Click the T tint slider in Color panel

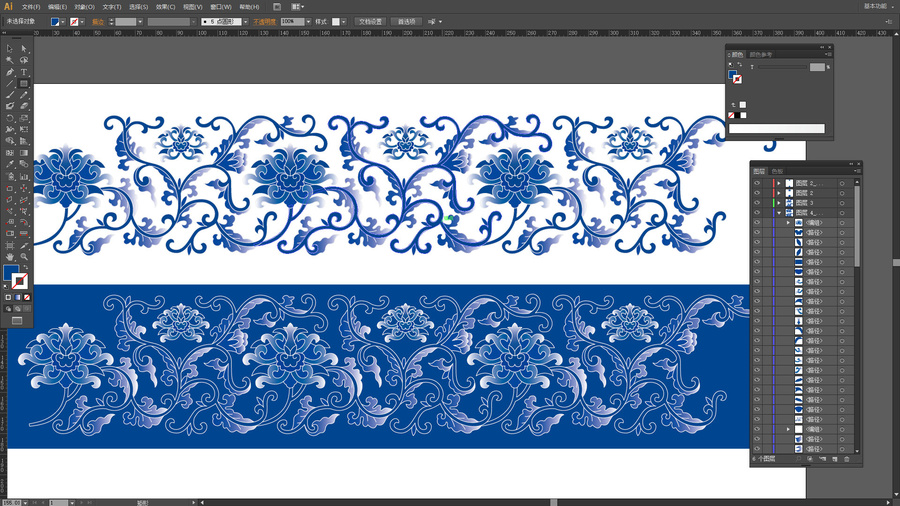coord(783,67)
